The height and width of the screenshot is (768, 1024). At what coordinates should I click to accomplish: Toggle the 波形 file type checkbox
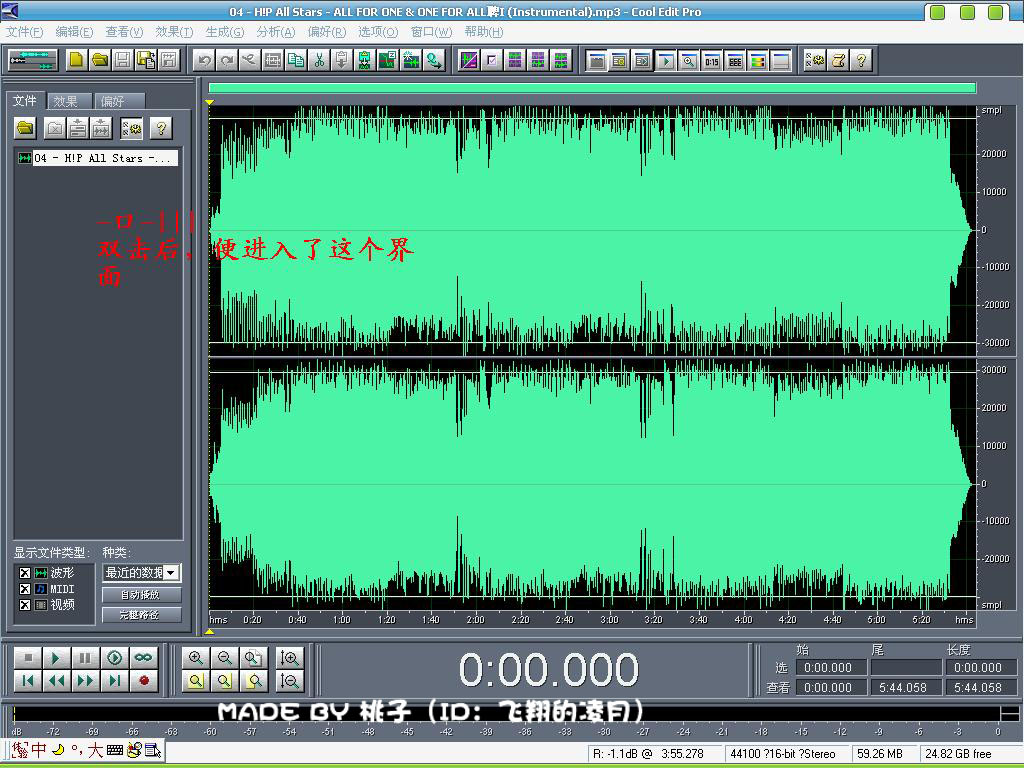pyautogui.click(x=24, y=573)
